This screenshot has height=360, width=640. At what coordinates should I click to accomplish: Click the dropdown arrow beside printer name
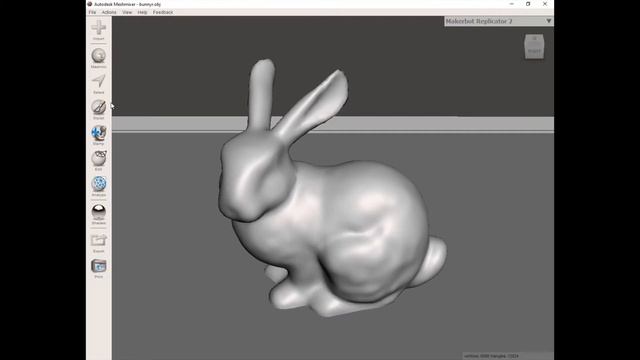[549, 21]
